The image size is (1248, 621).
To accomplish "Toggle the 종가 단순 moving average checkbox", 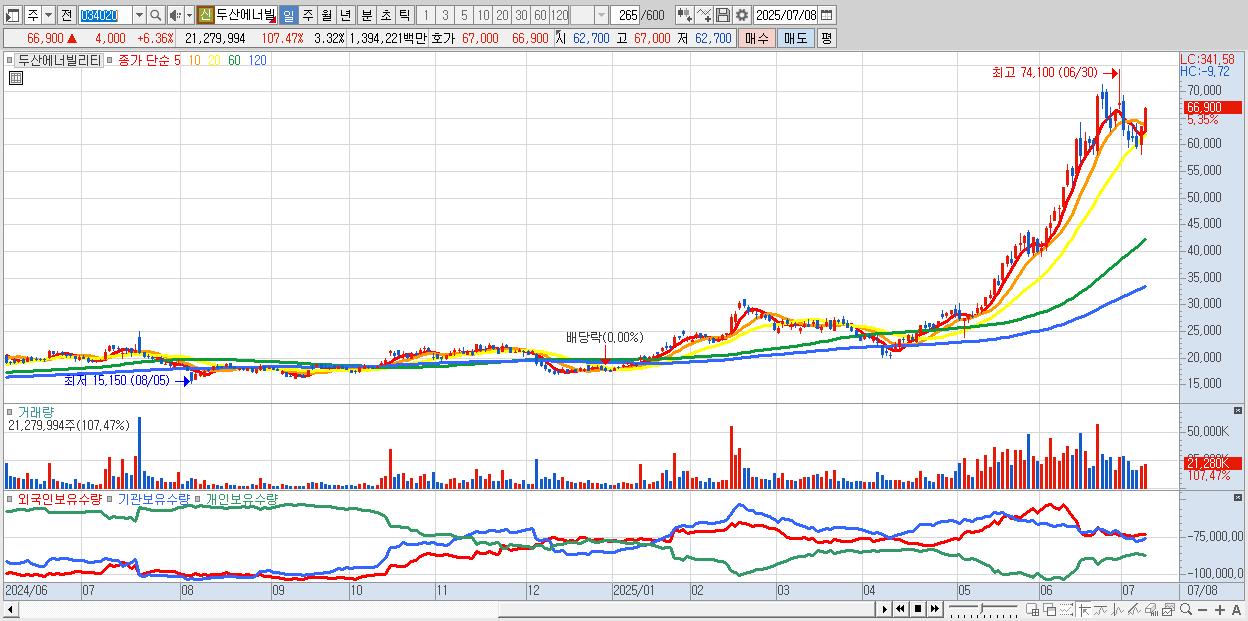I will pyautogui.click(x=109, y=60).
